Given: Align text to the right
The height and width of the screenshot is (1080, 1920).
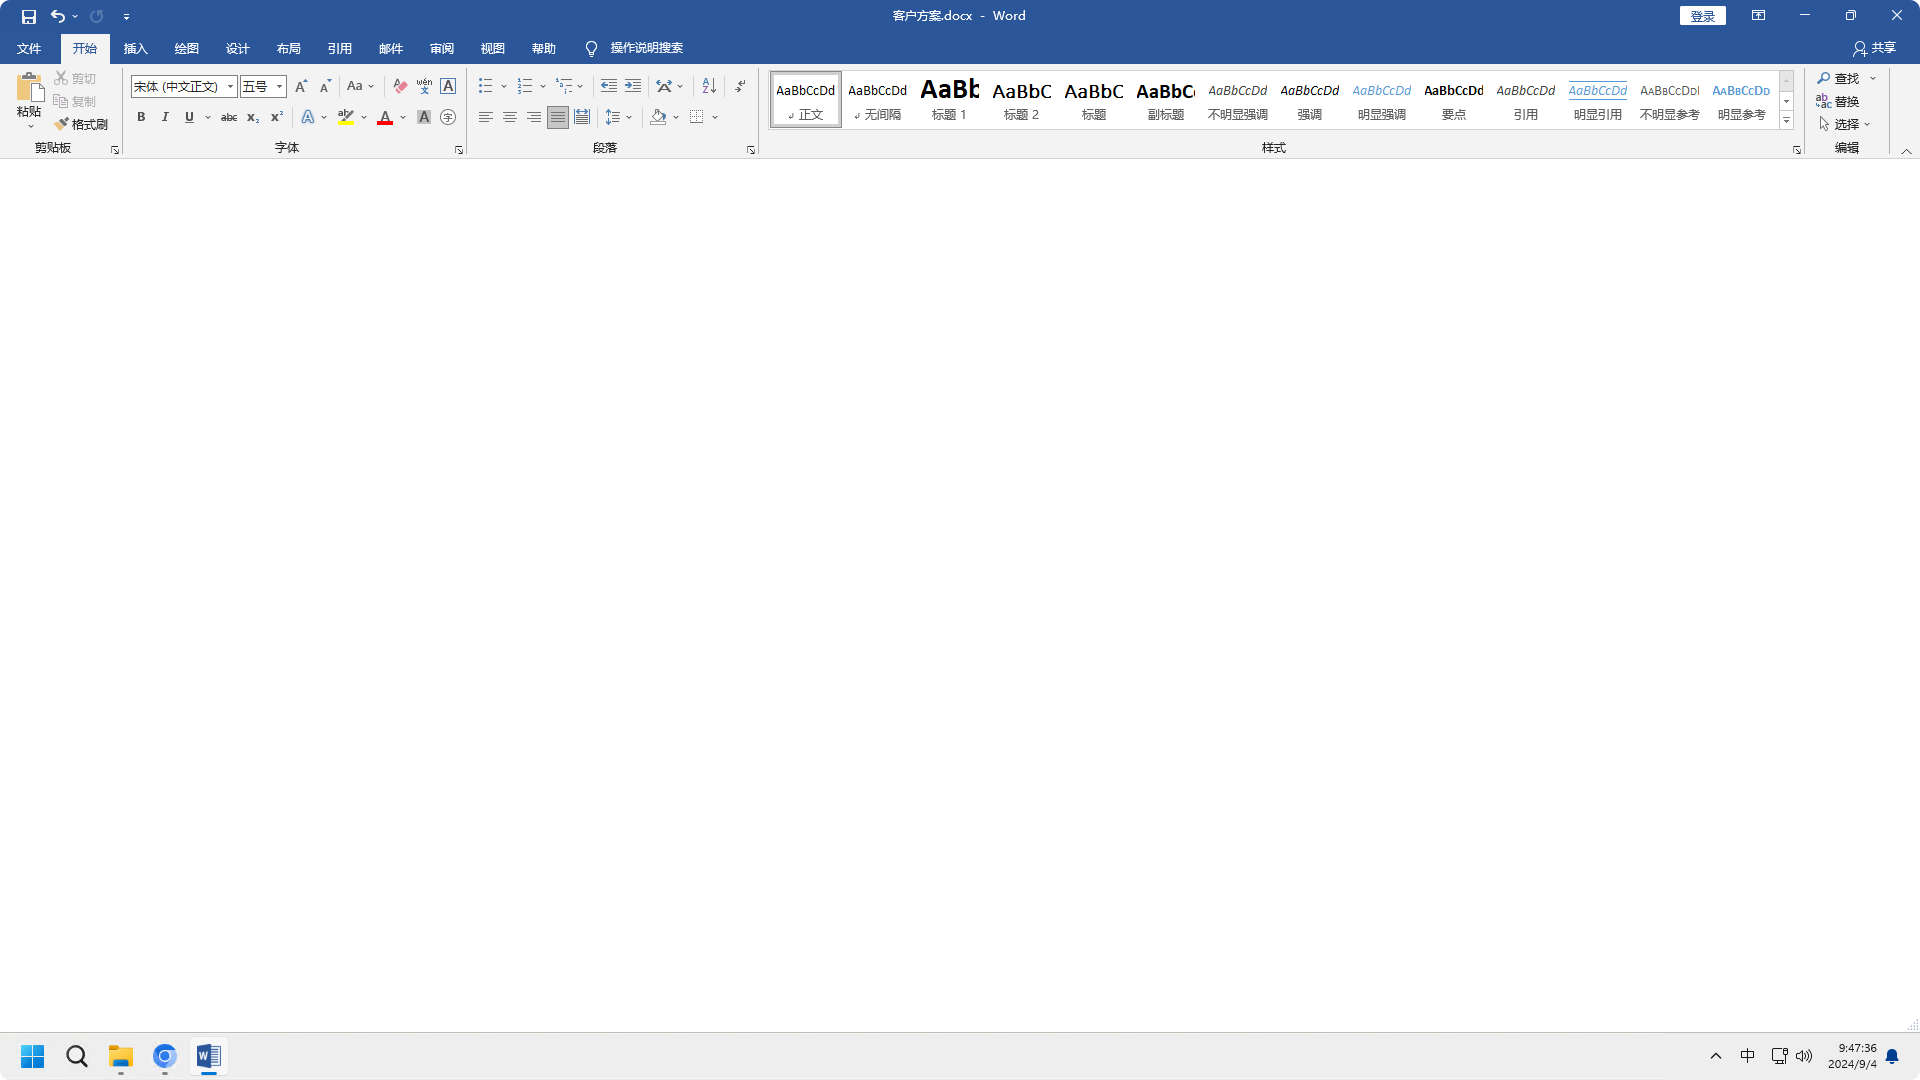Looking at the screenshot, I should pyautogui.click(x=534, y=117).
